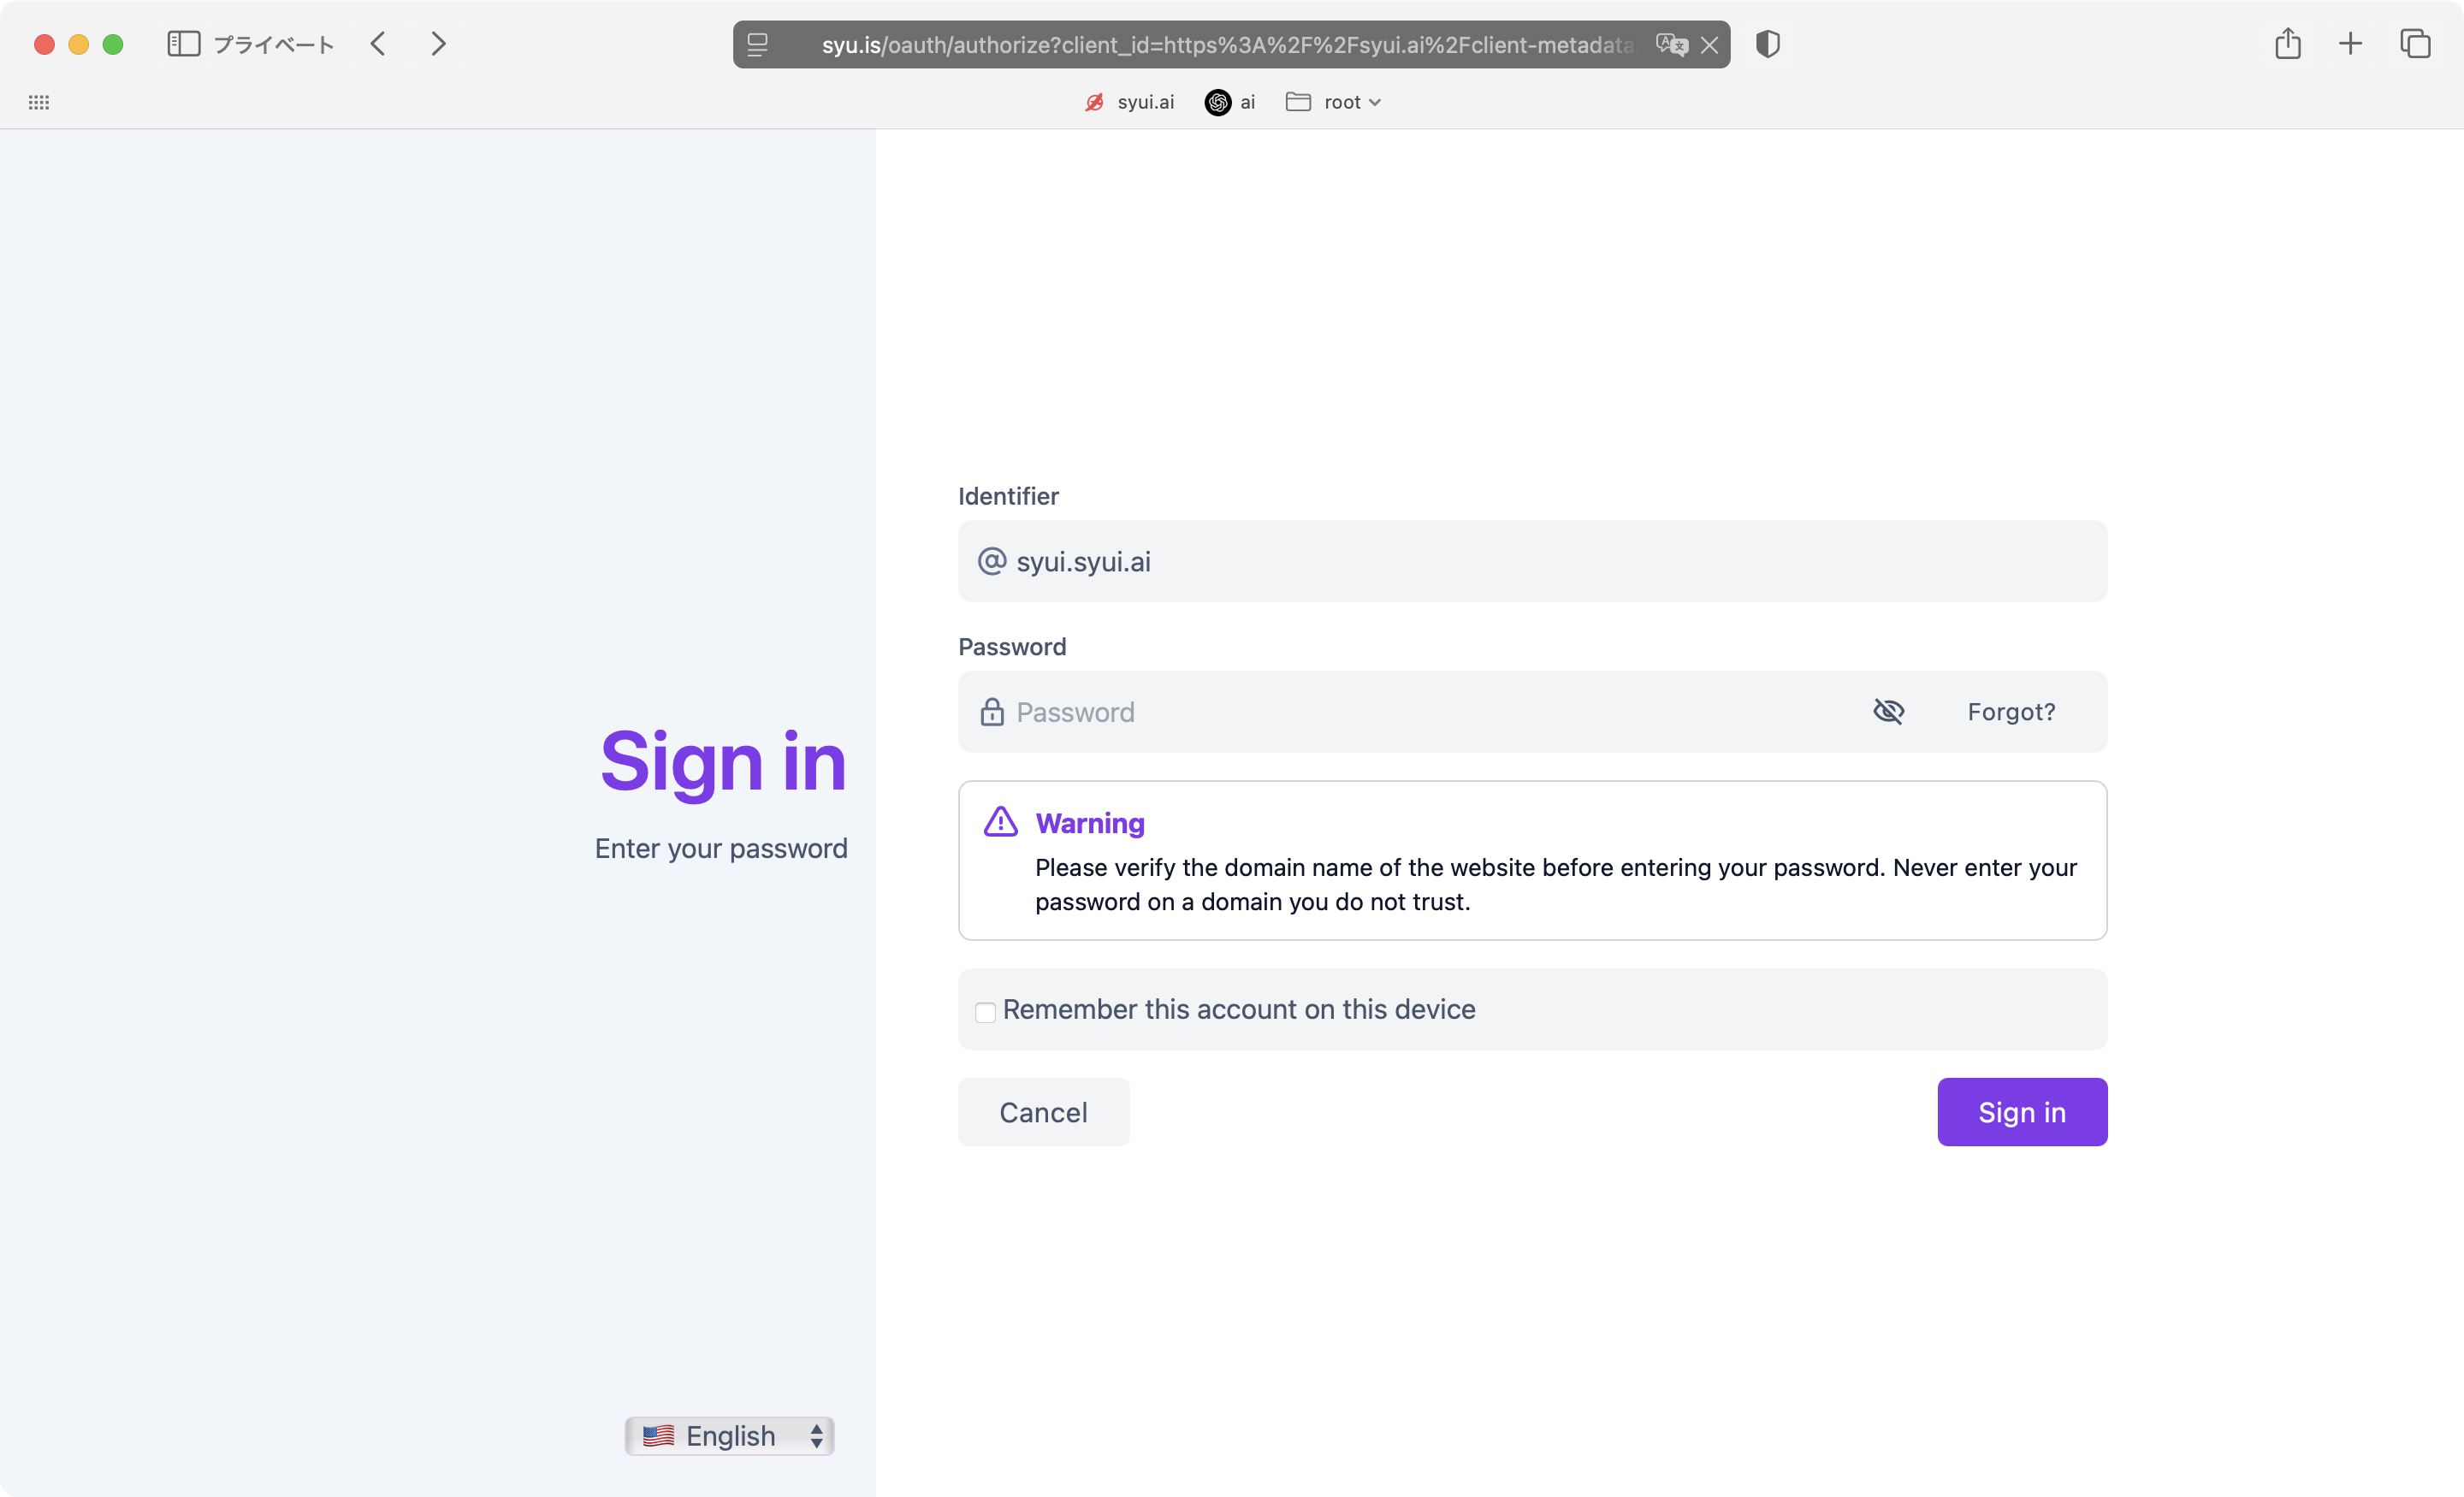Open the ai bookmark
The width and height of the screenshot is (2464, 1497).
coord(1231,102)
